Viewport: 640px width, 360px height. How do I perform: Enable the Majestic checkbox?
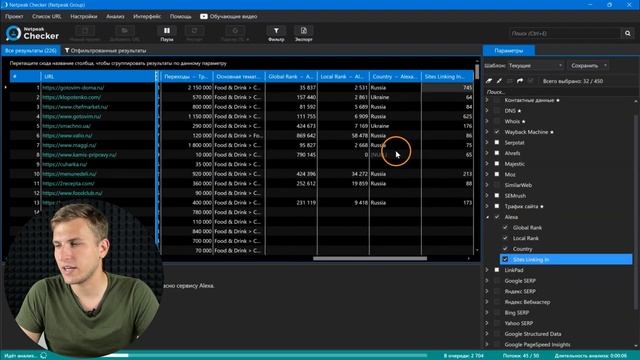pos(497,164)
